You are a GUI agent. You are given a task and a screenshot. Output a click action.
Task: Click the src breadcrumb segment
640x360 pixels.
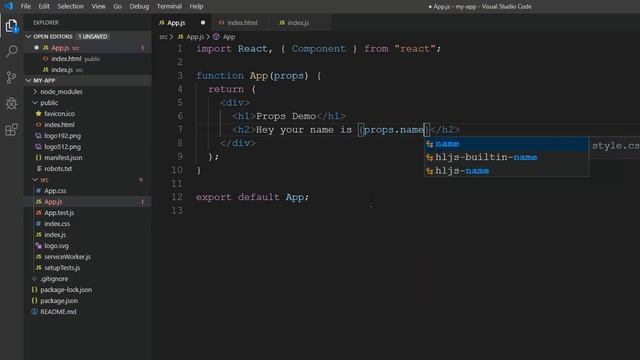click(163, 37)
